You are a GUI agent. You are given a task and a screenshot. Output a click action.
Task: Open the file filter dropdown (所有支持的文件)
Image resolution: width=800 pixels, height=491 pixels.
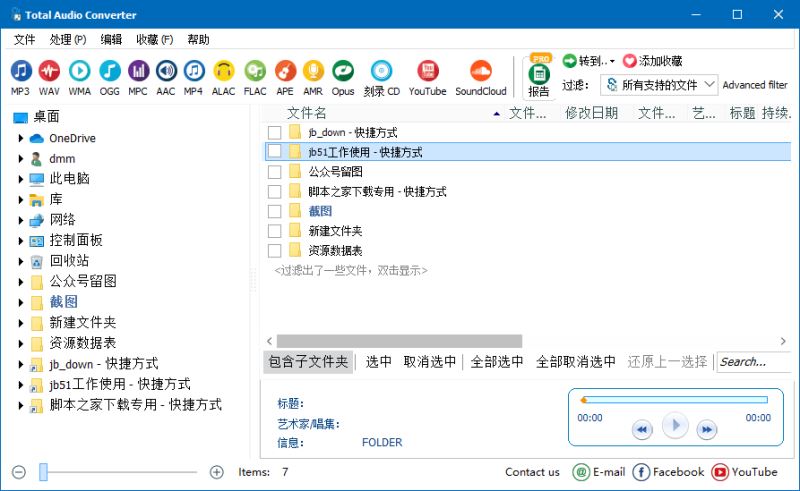(659, 85)
